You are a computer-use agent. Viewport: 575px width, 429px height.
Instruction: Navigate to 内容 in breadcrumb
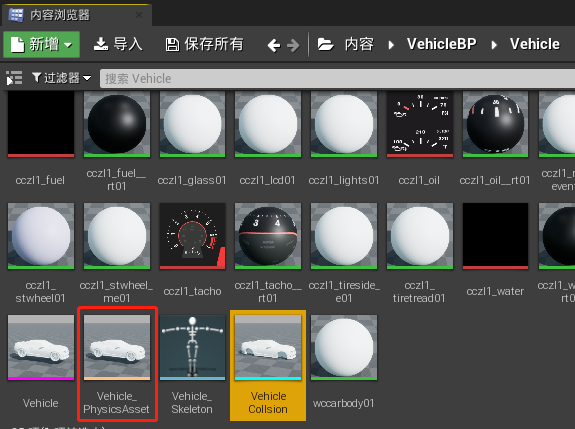(359, 44)
